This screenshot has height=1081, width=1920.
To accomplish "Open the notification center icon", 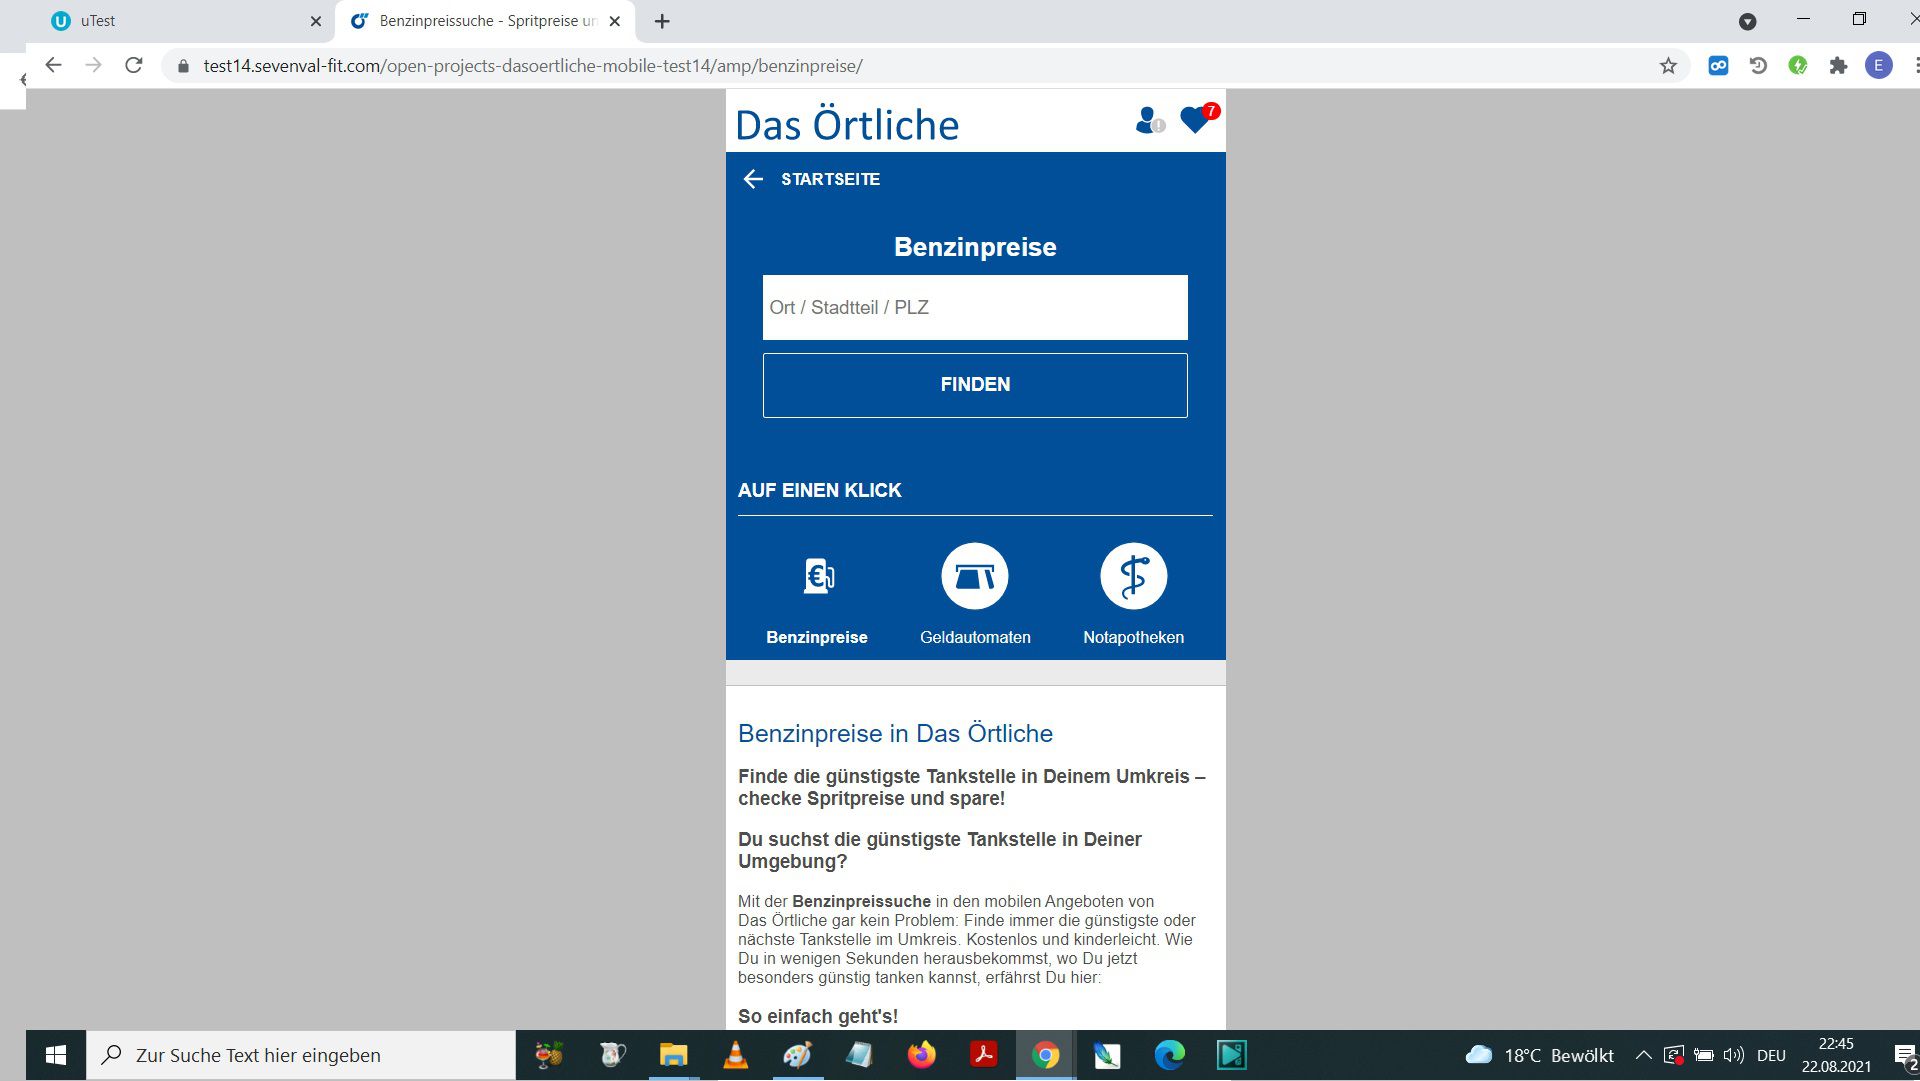I will point(1905,1055).
